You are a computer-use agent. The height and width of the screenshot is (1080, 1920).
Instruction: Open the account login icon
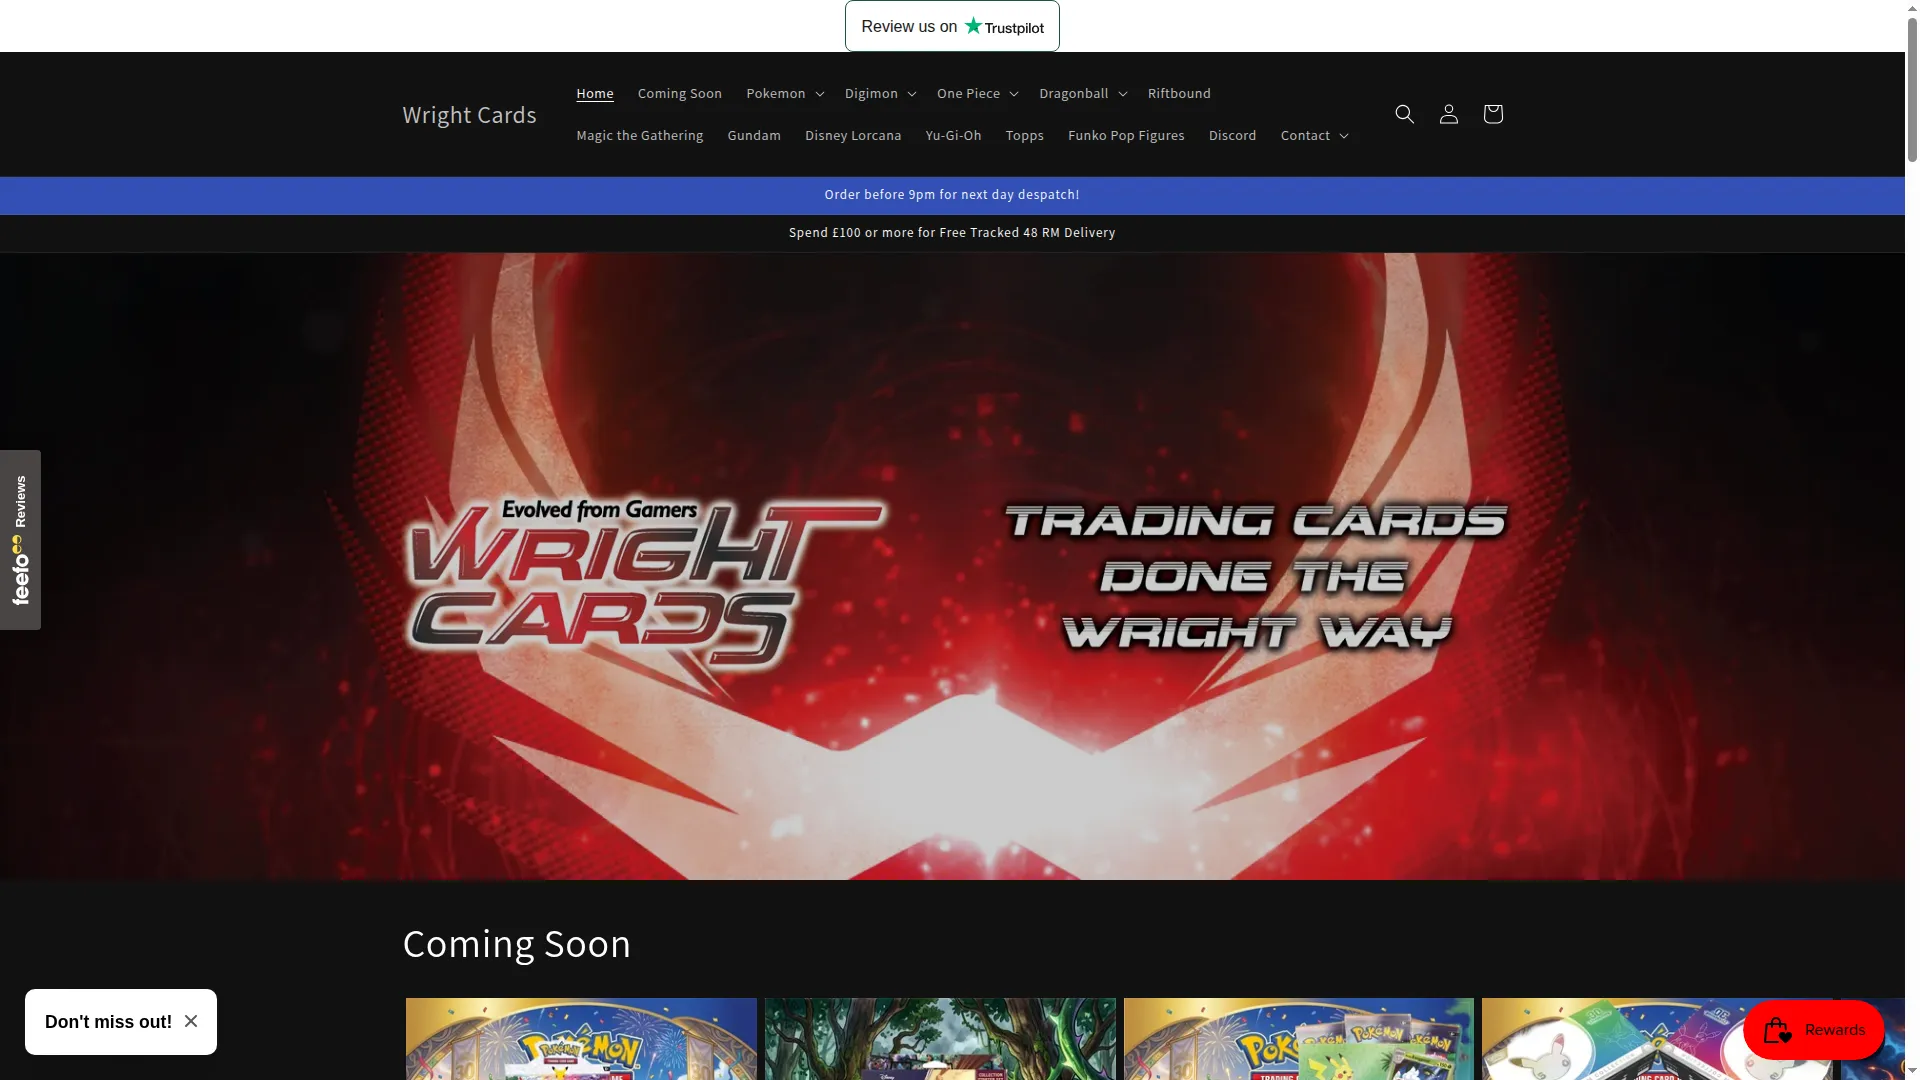1448,114
